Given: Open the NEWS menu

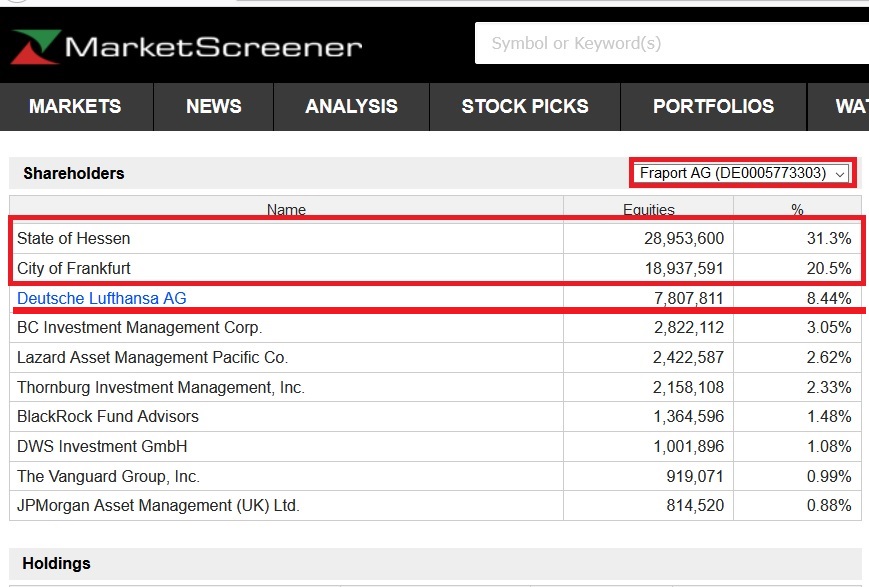Looking at the screenshot, I should point(214,106).
